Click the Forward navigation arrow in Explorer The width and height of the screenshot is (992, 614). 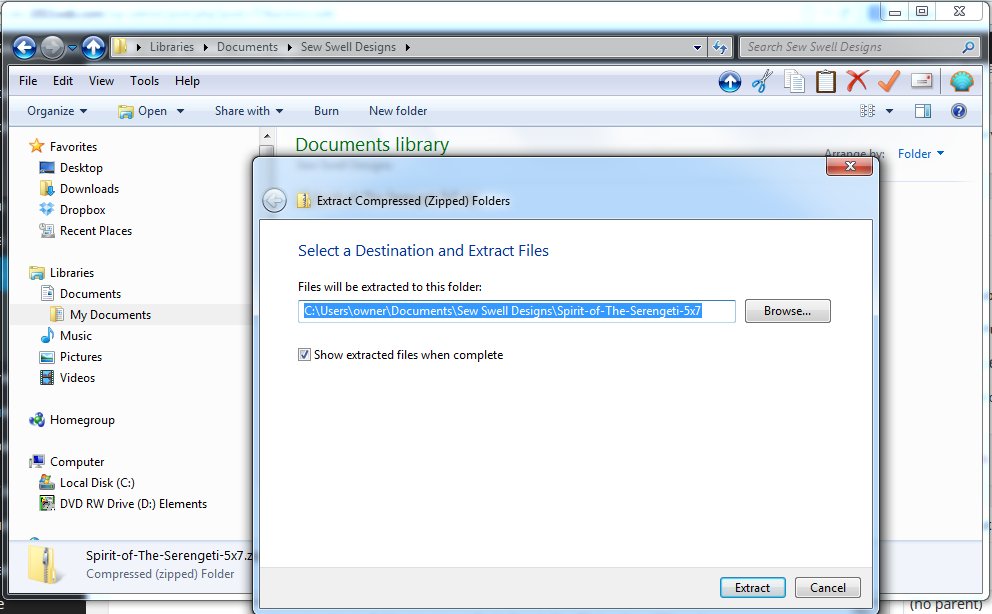click(53, 47)
